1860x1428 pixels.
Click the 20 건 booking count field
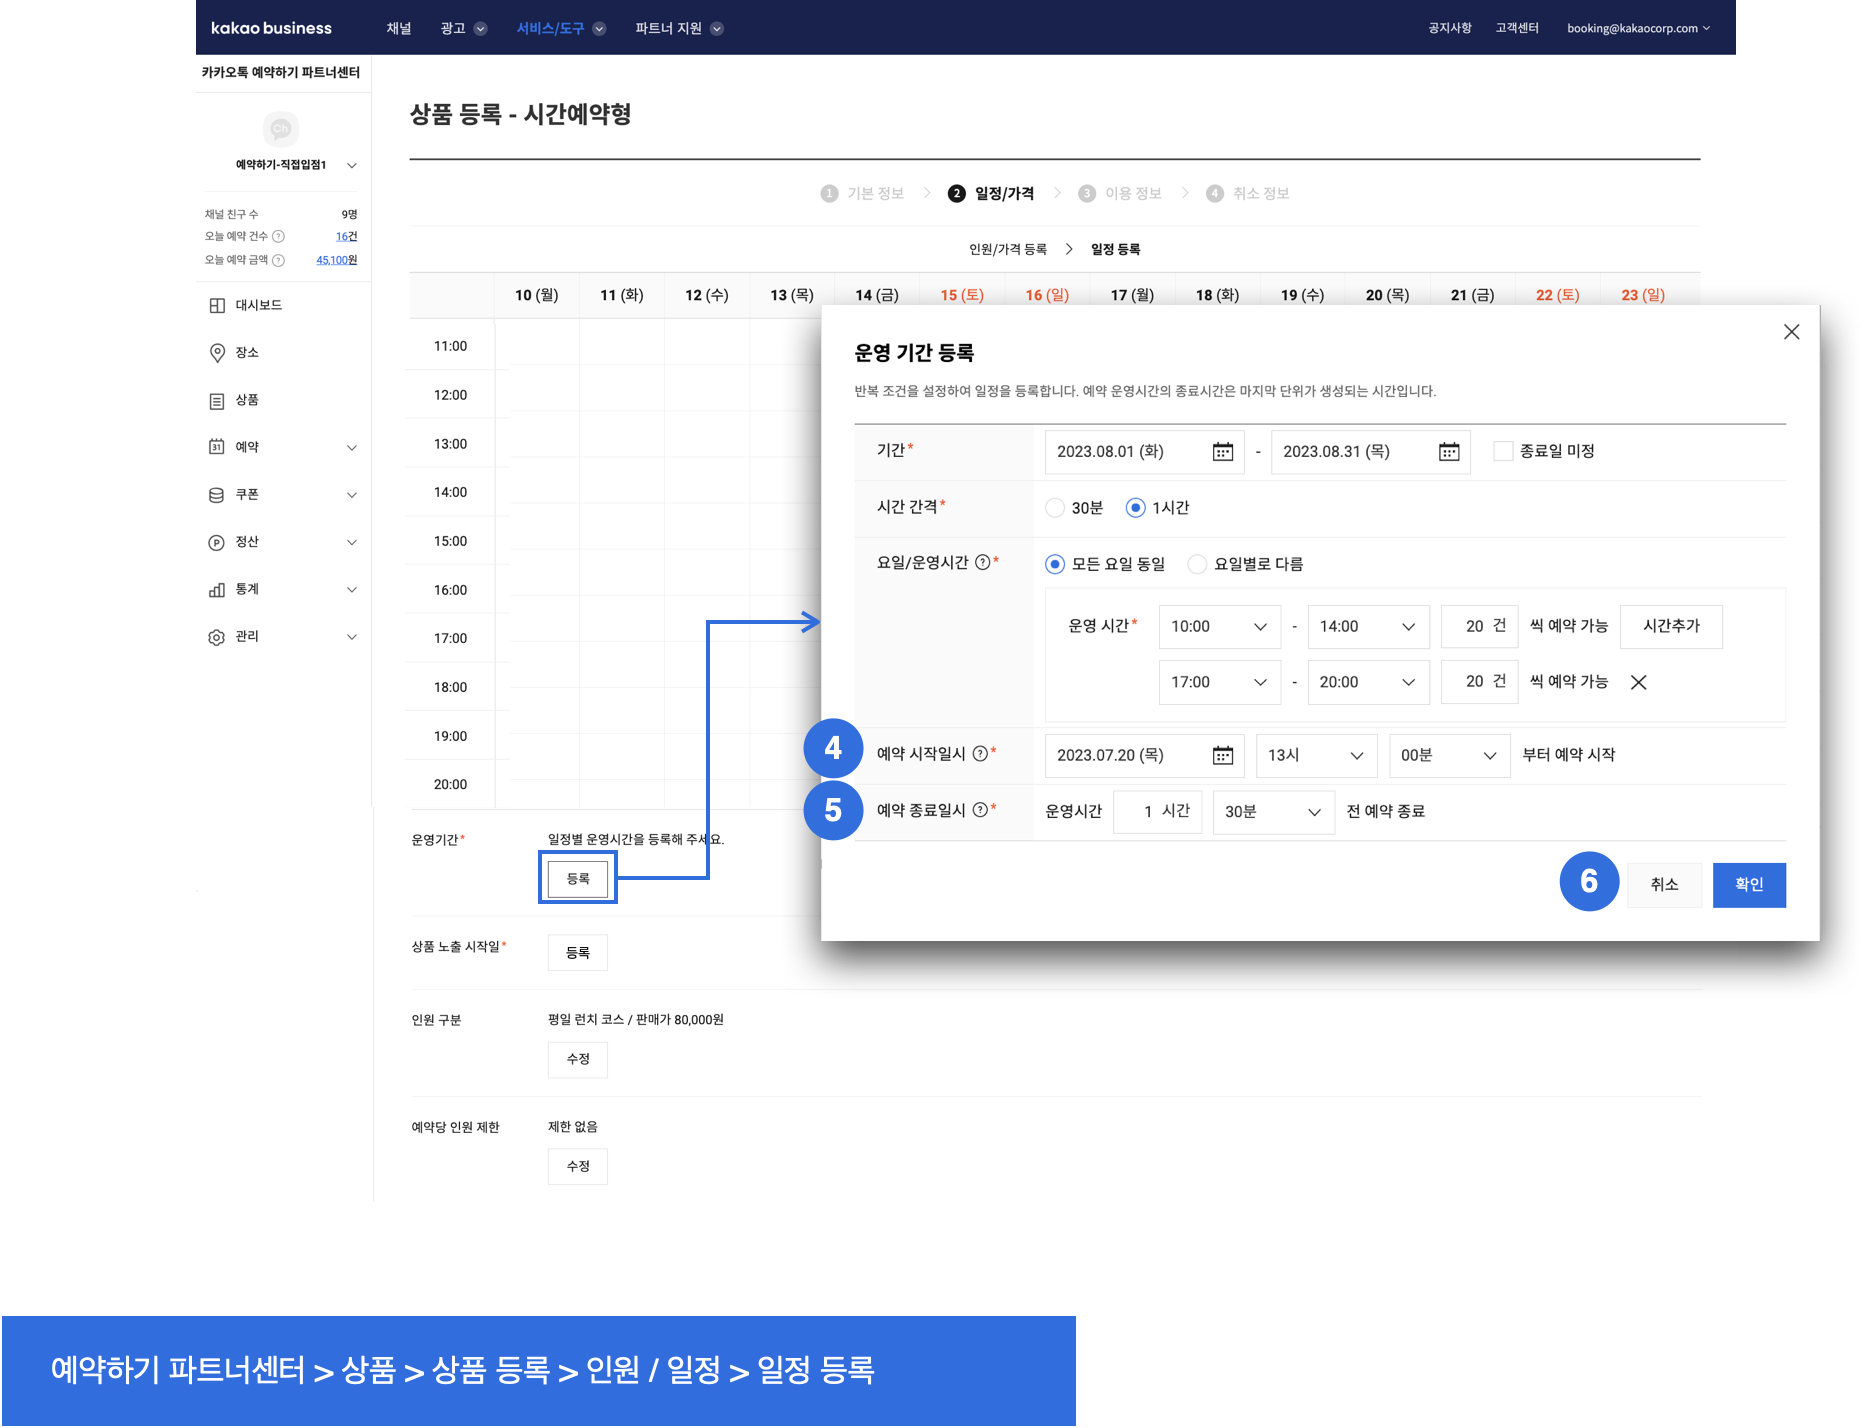(x=1479, y=627)
